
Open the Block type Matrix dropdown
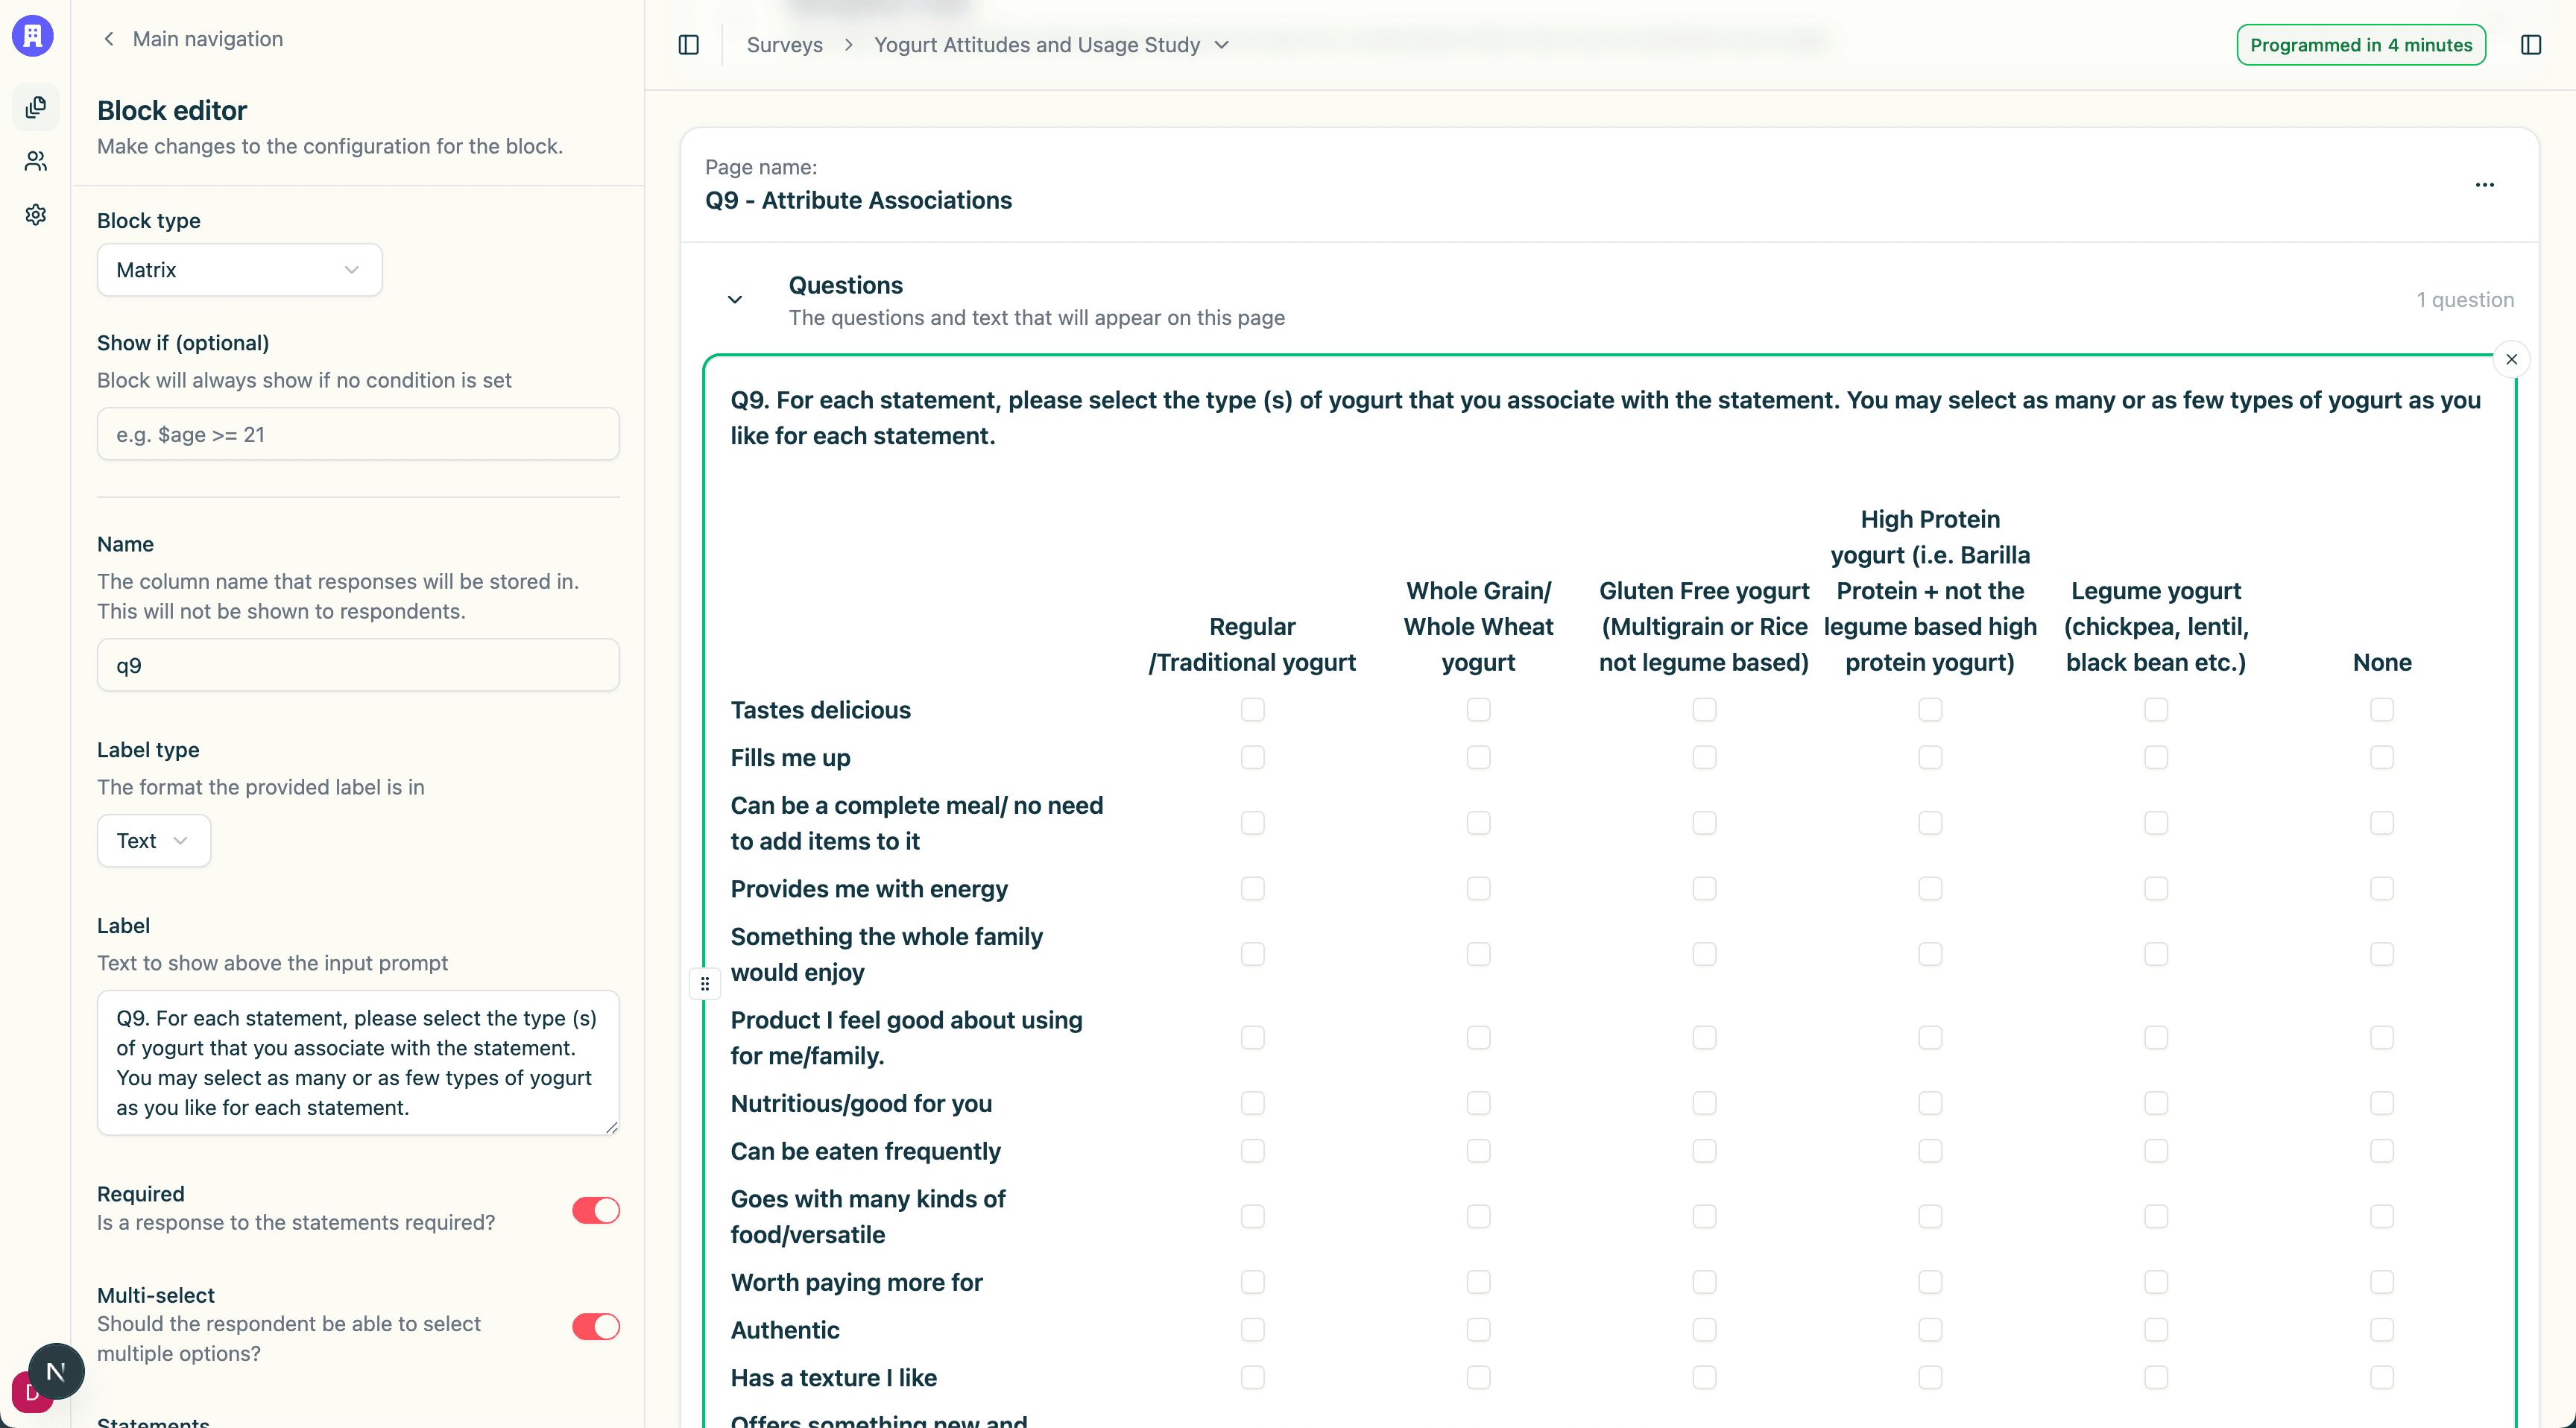(x=239, y=269)
